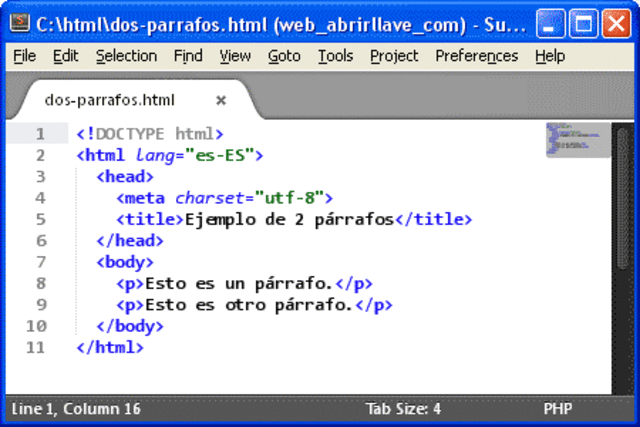Open the Find menu
This screenshot has height=427, width=640.
click(188, 56)
